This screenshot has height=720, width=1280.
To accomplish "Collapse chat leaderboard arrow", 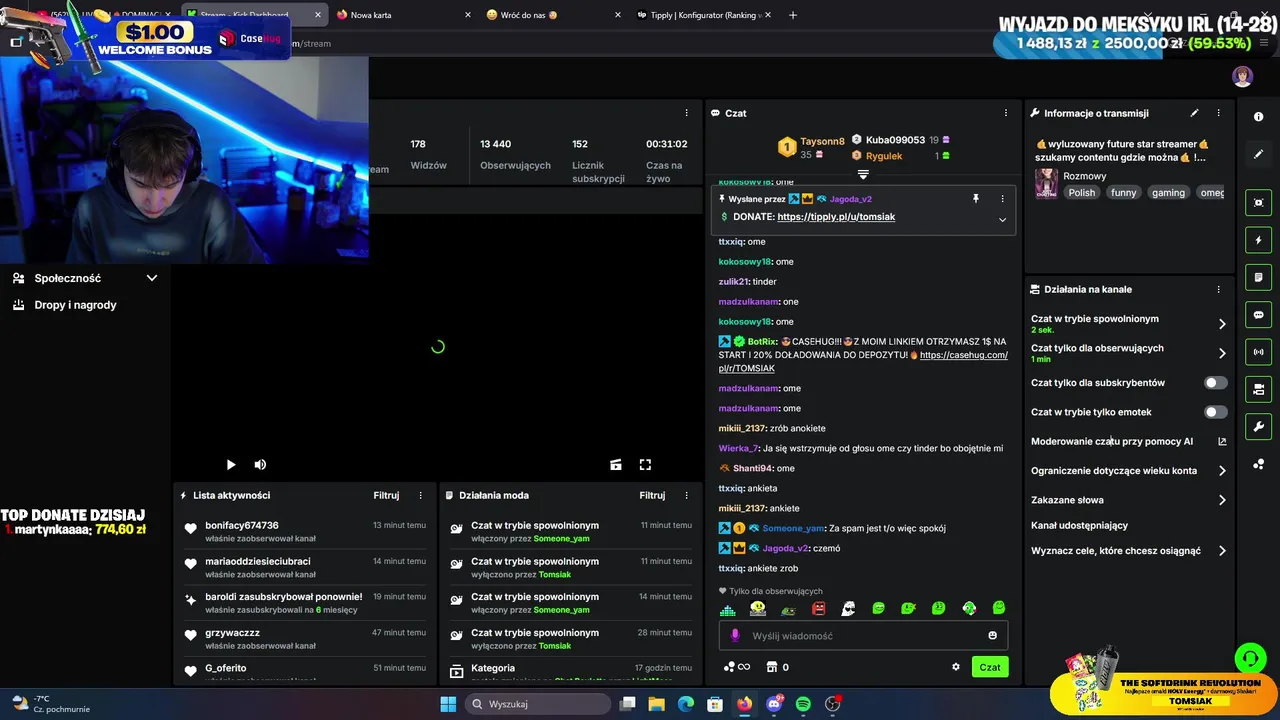I will (863, 174).
